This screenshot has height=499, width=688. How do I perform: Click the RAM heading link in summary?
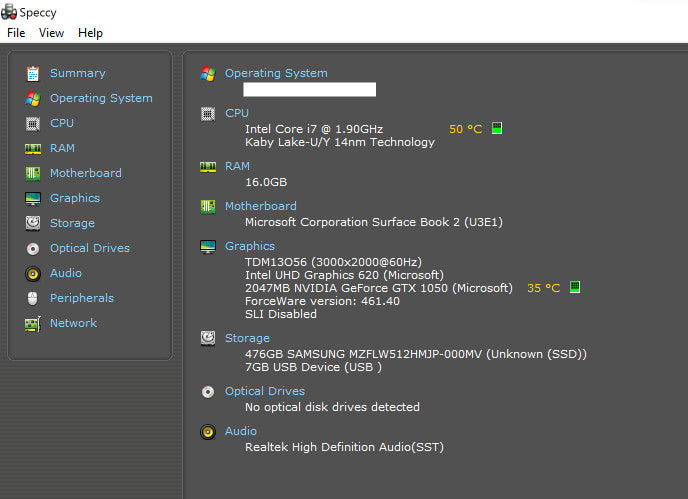pyautogui.click(x=237, y=166)
